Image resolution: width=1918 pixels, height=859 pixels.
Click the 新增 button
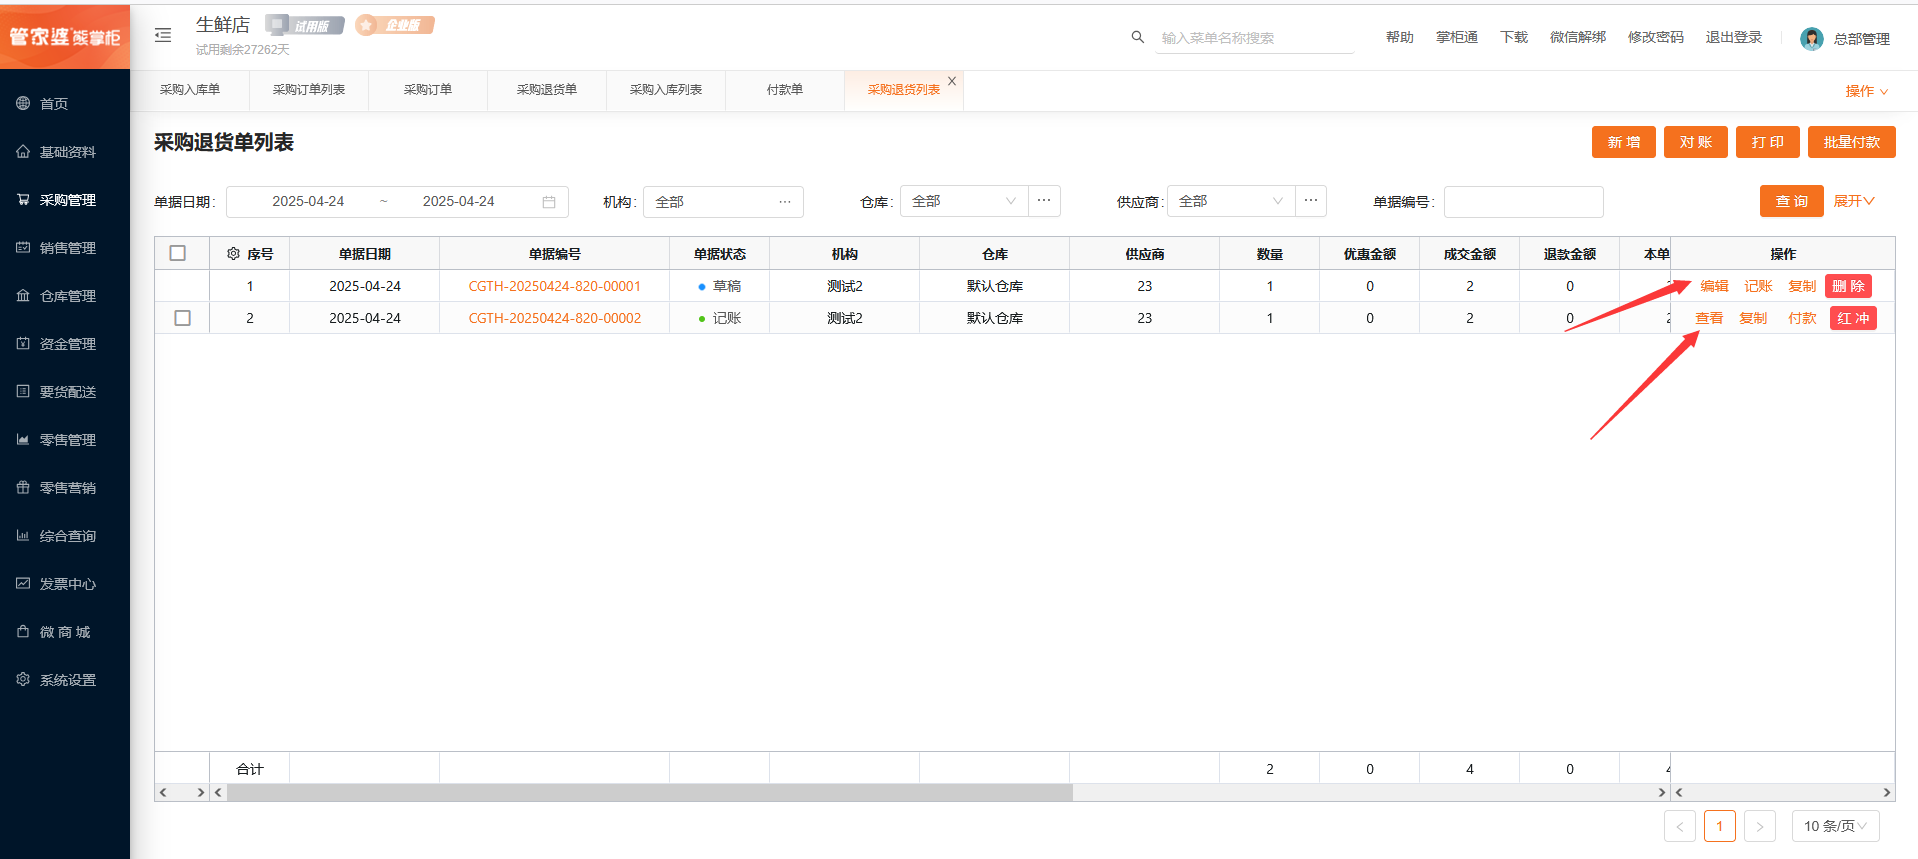pyautogui.click(x=1624, y=142)
